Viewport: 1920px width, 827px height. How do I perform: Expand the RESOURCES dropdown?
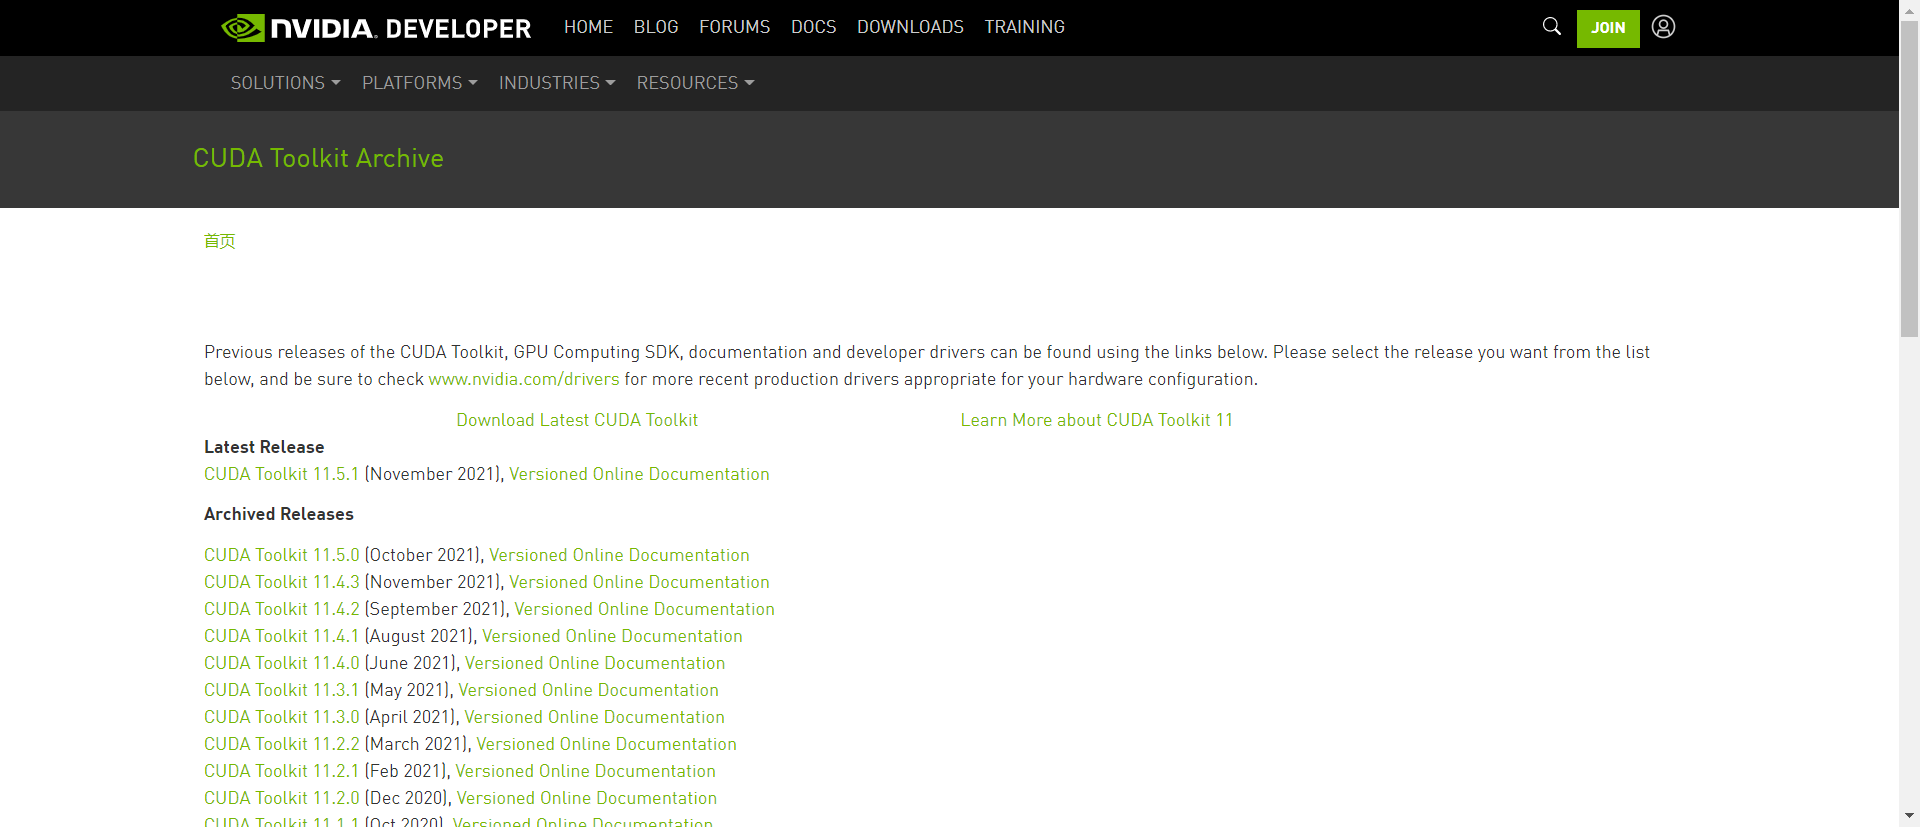click(x=695, y=83)
